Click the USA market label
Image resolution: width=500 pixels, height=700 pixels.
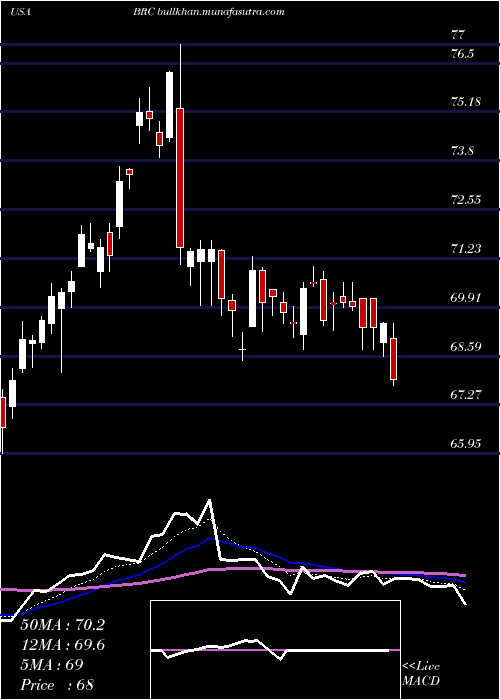(20, 12)
